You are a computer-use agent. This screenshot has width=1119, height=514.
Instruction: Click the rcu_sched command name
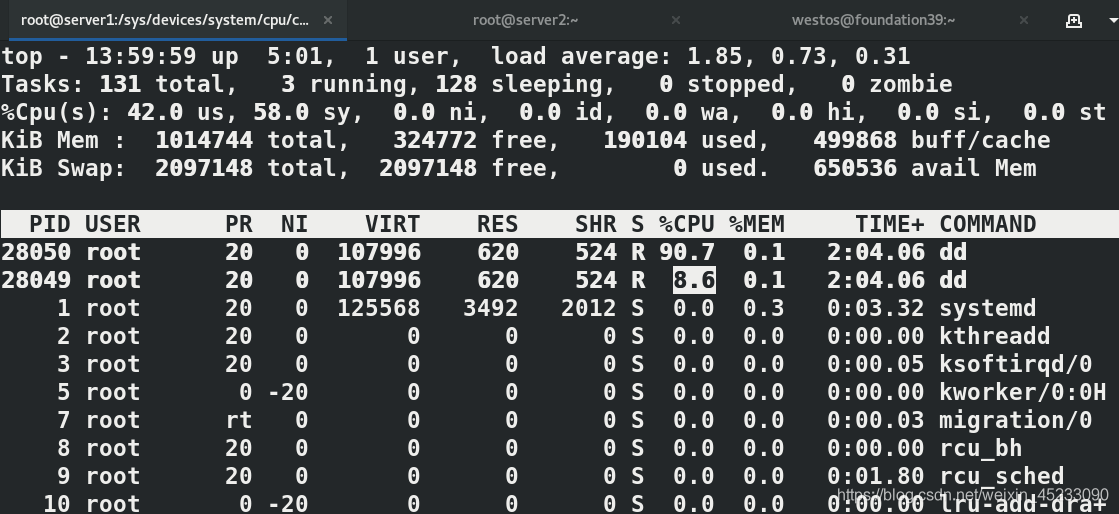(x=1001, y=476)
